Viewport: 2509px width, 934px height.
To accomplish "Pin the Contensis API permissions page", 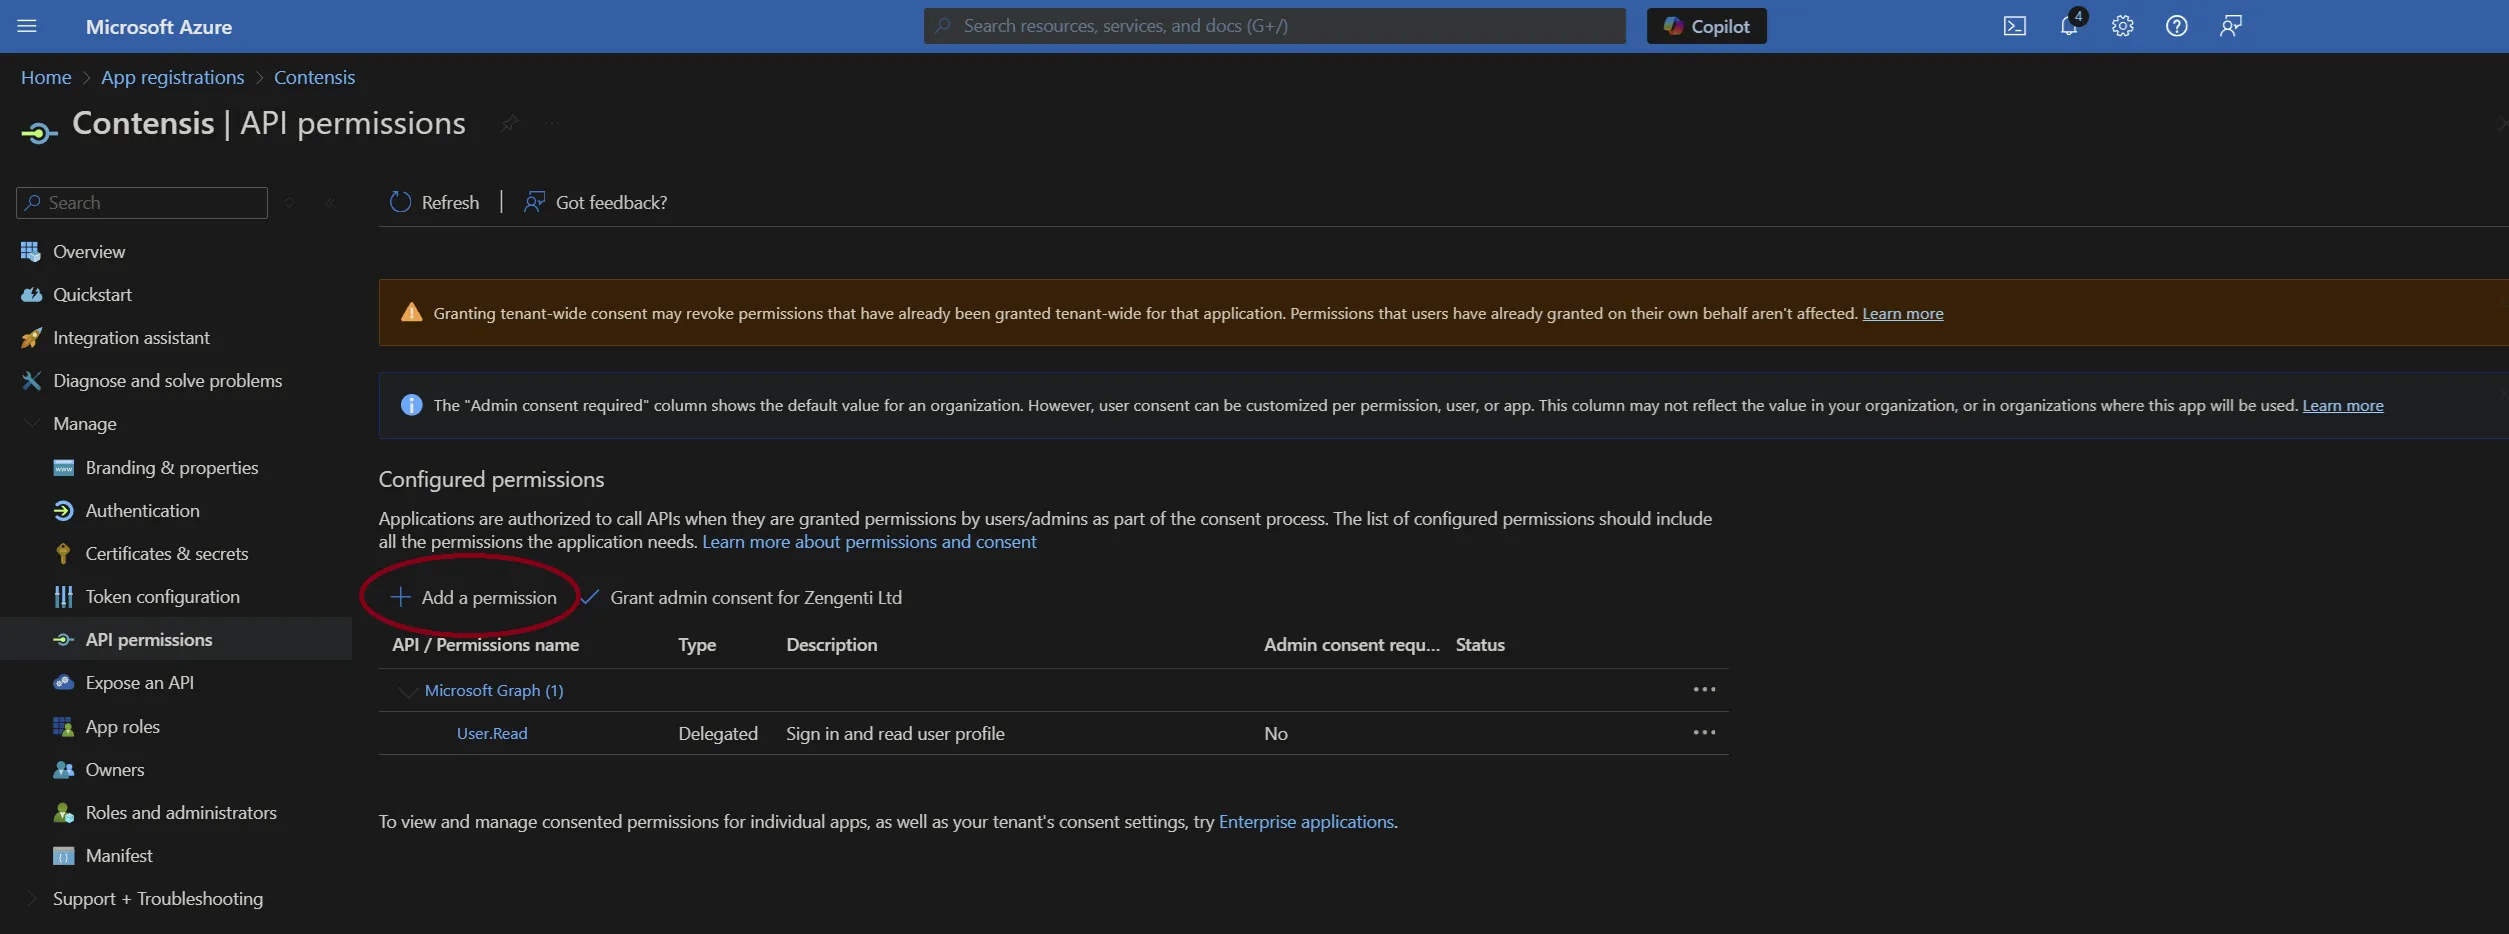I will pyautogui.click(x=509, y=123).
